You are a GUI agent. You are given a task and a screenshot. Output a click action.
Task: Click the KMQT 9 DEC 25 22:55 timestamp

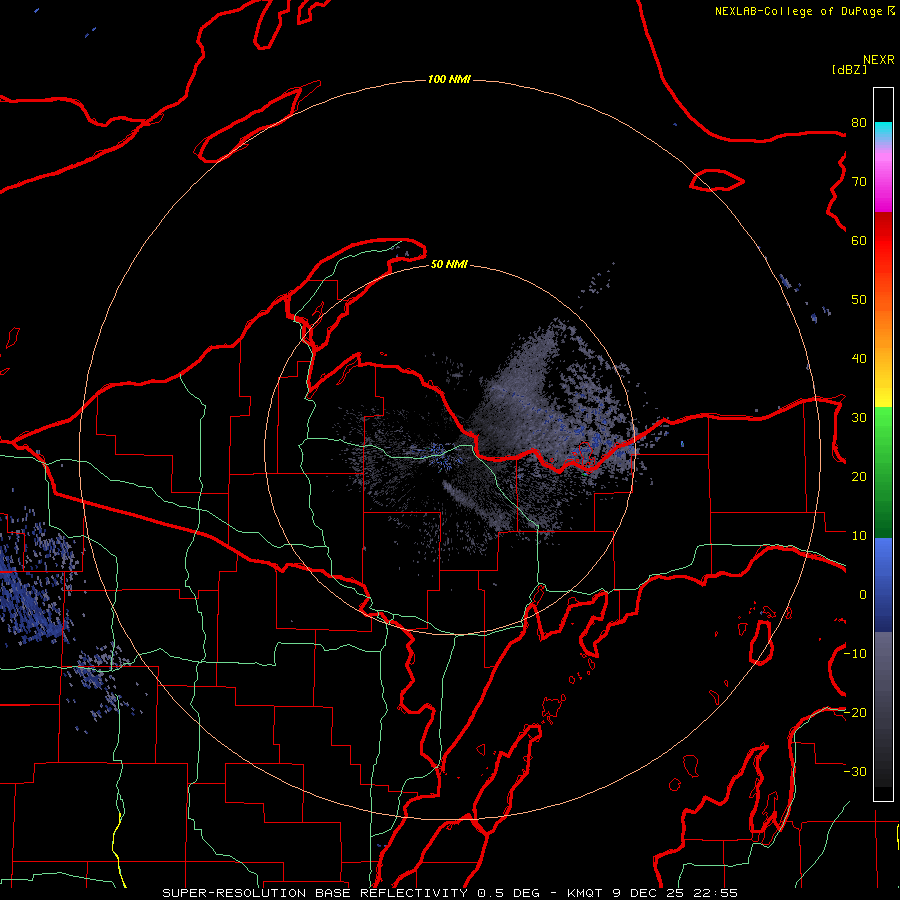coord(652,893)
